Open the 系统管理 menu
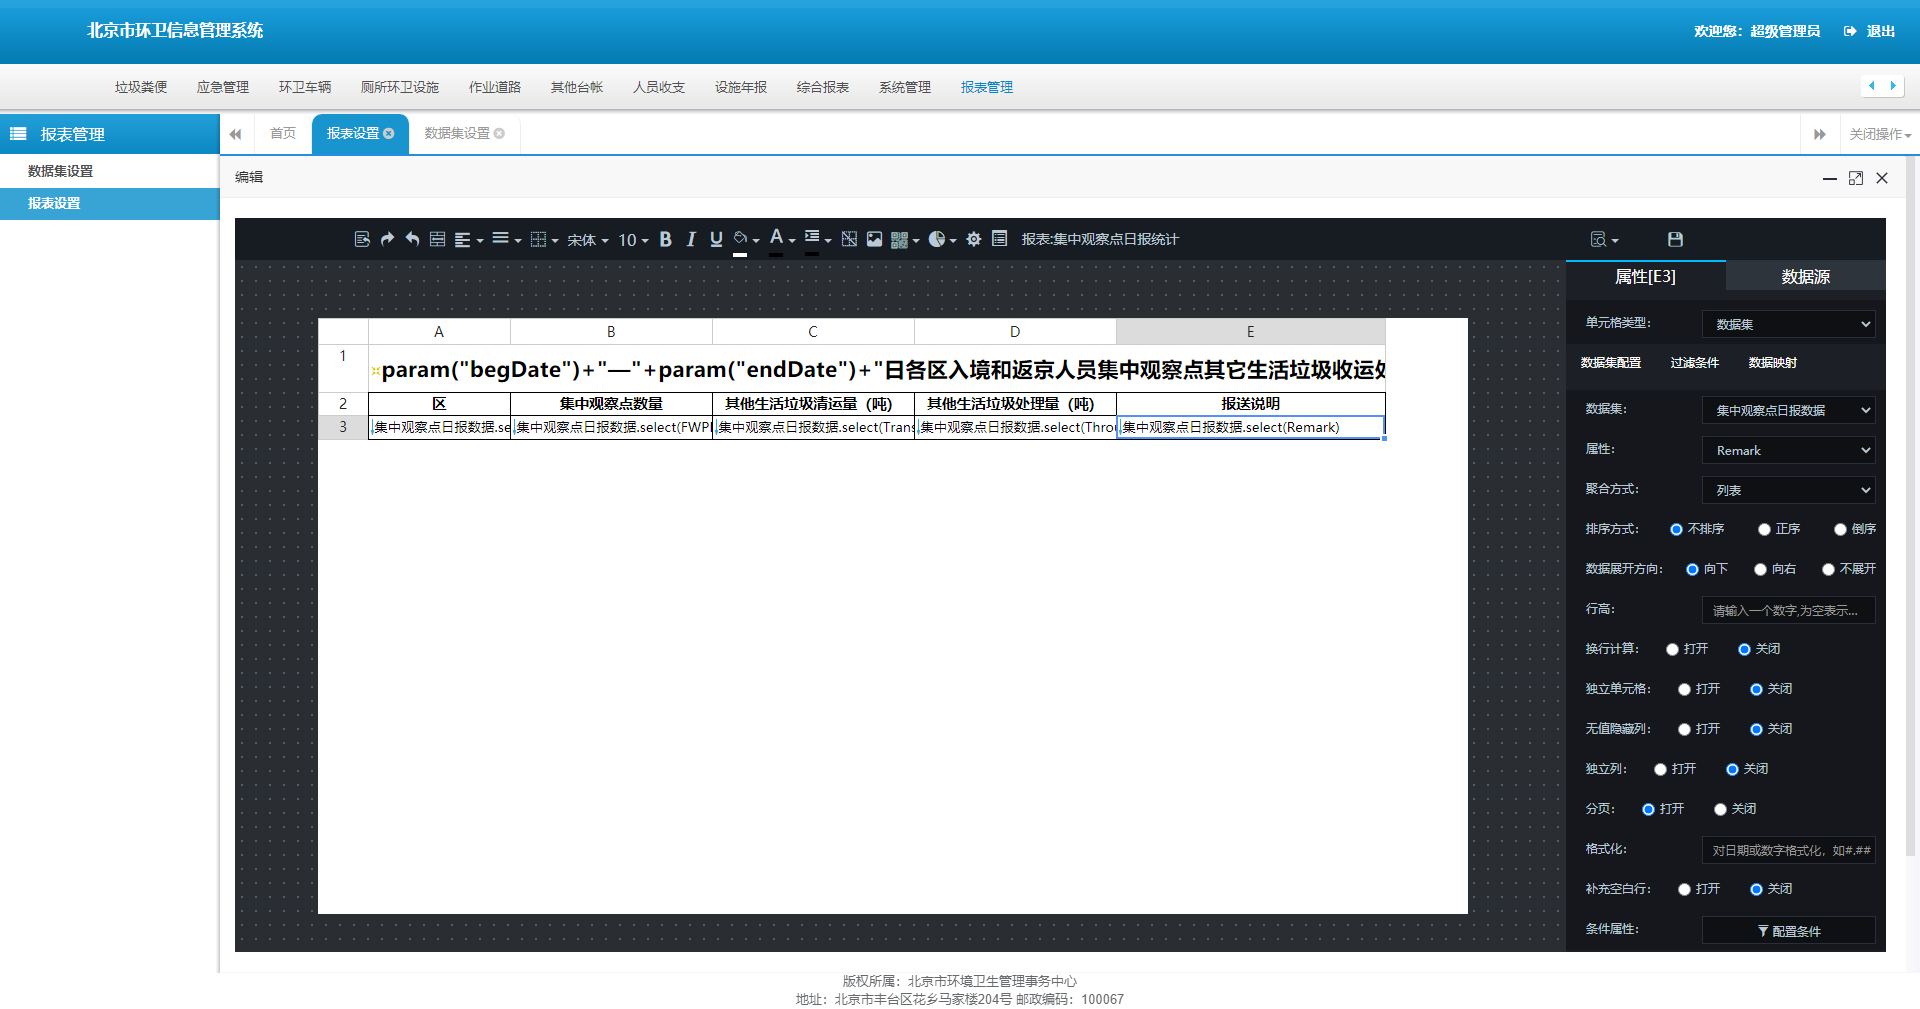The image size is (1920, 1009). 905,87
